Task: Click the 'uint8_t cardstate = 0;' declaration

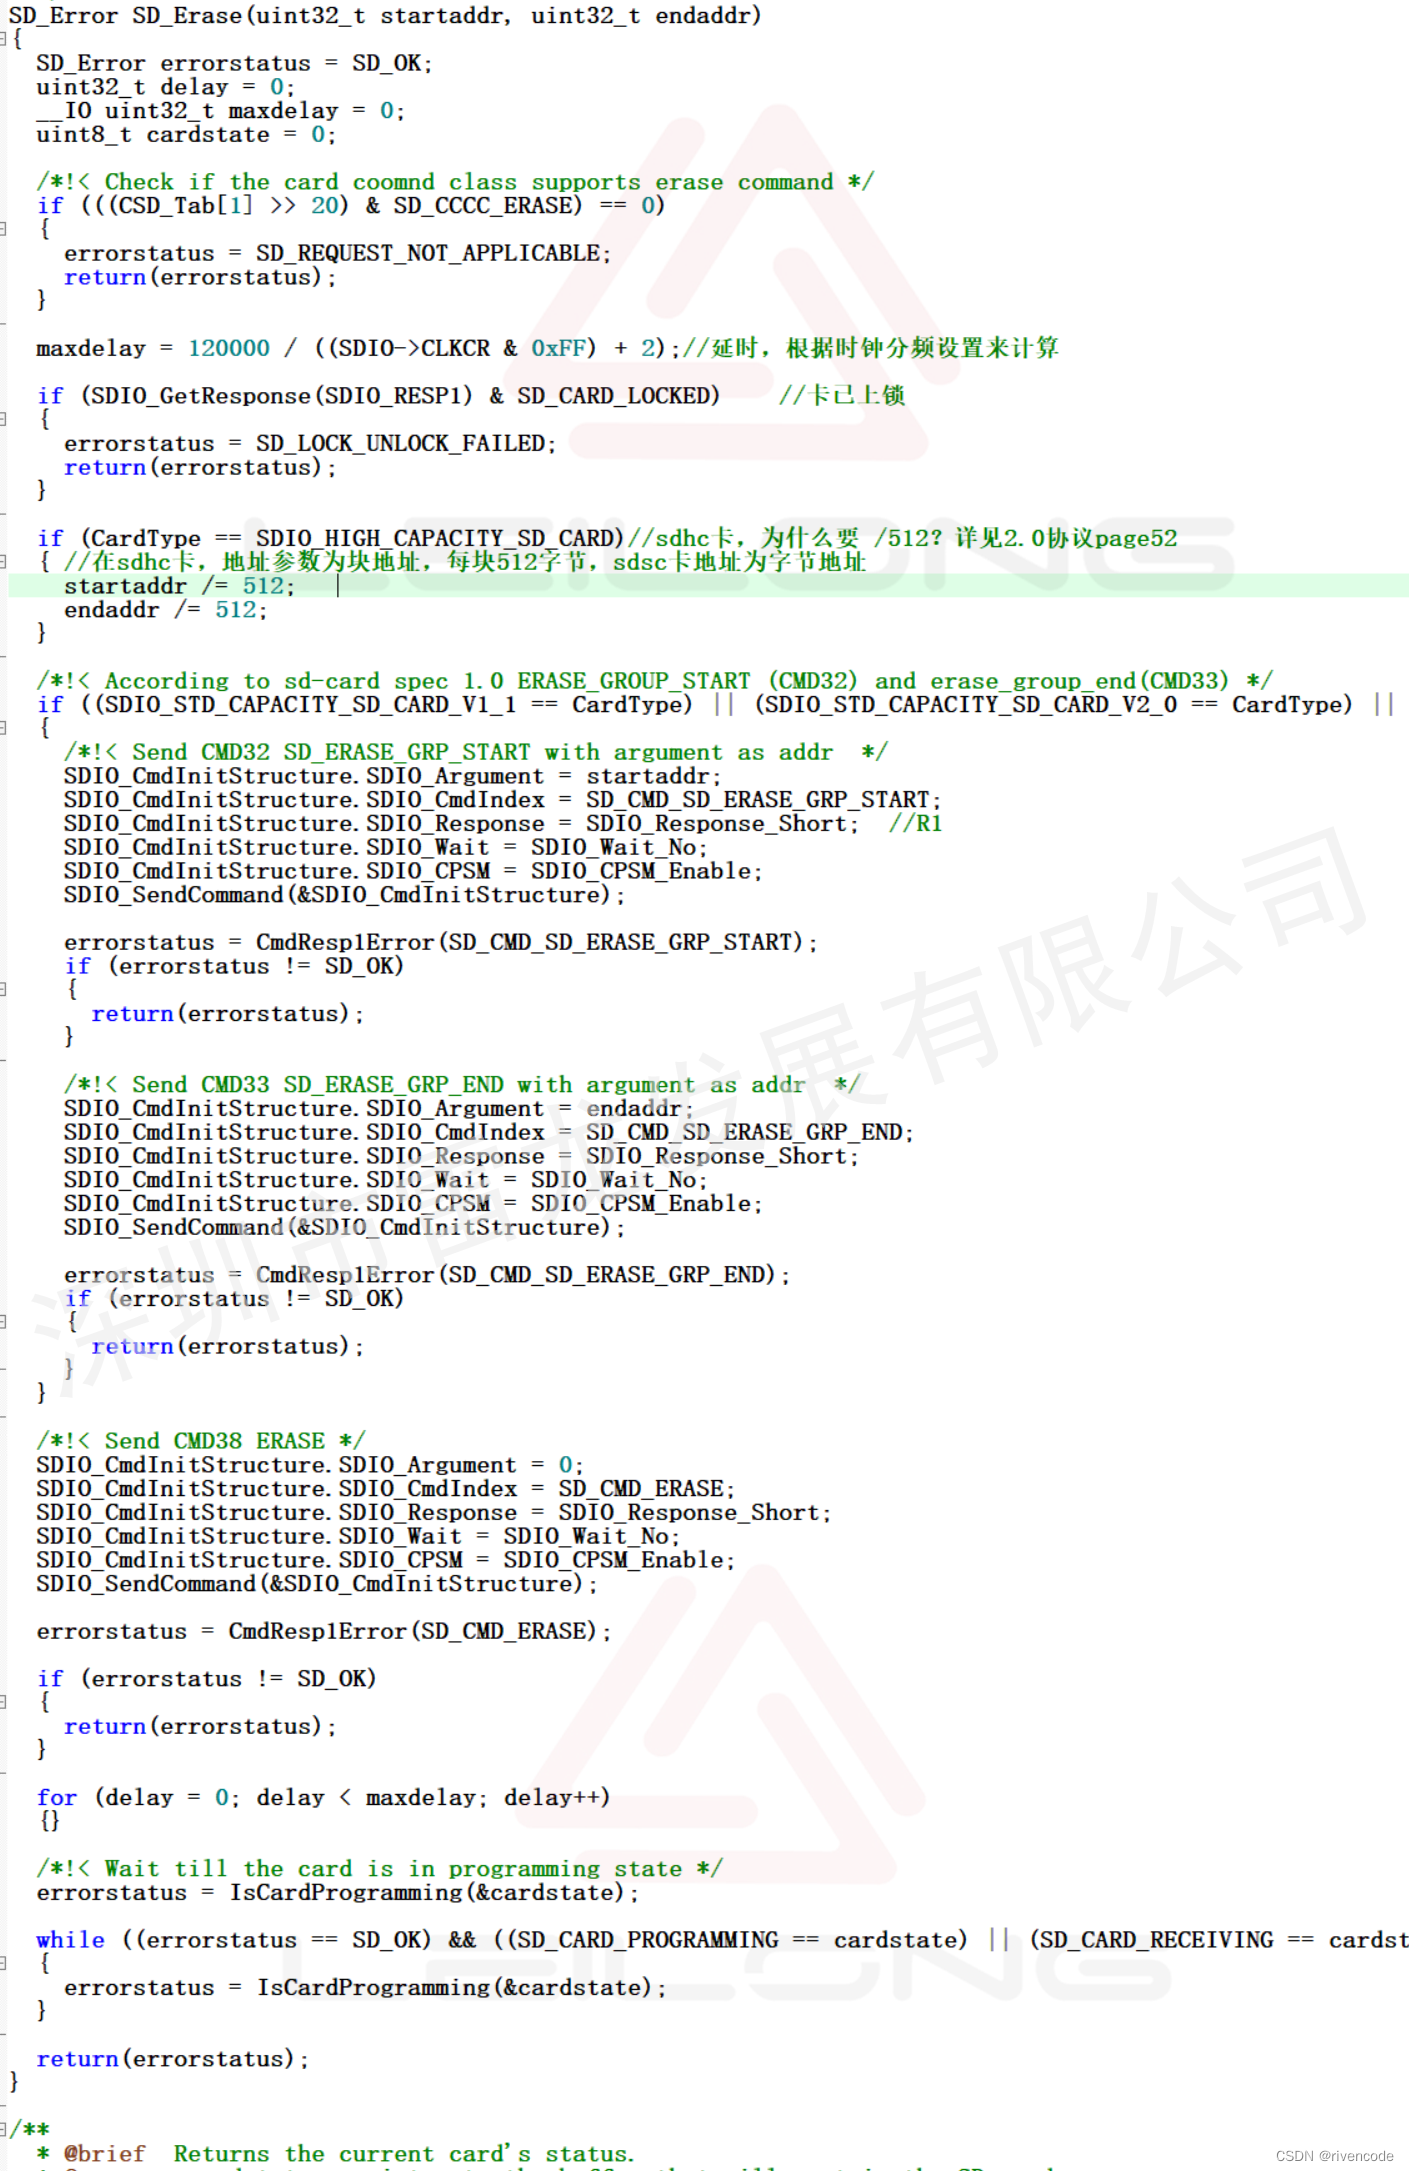Action: point(186,135)
